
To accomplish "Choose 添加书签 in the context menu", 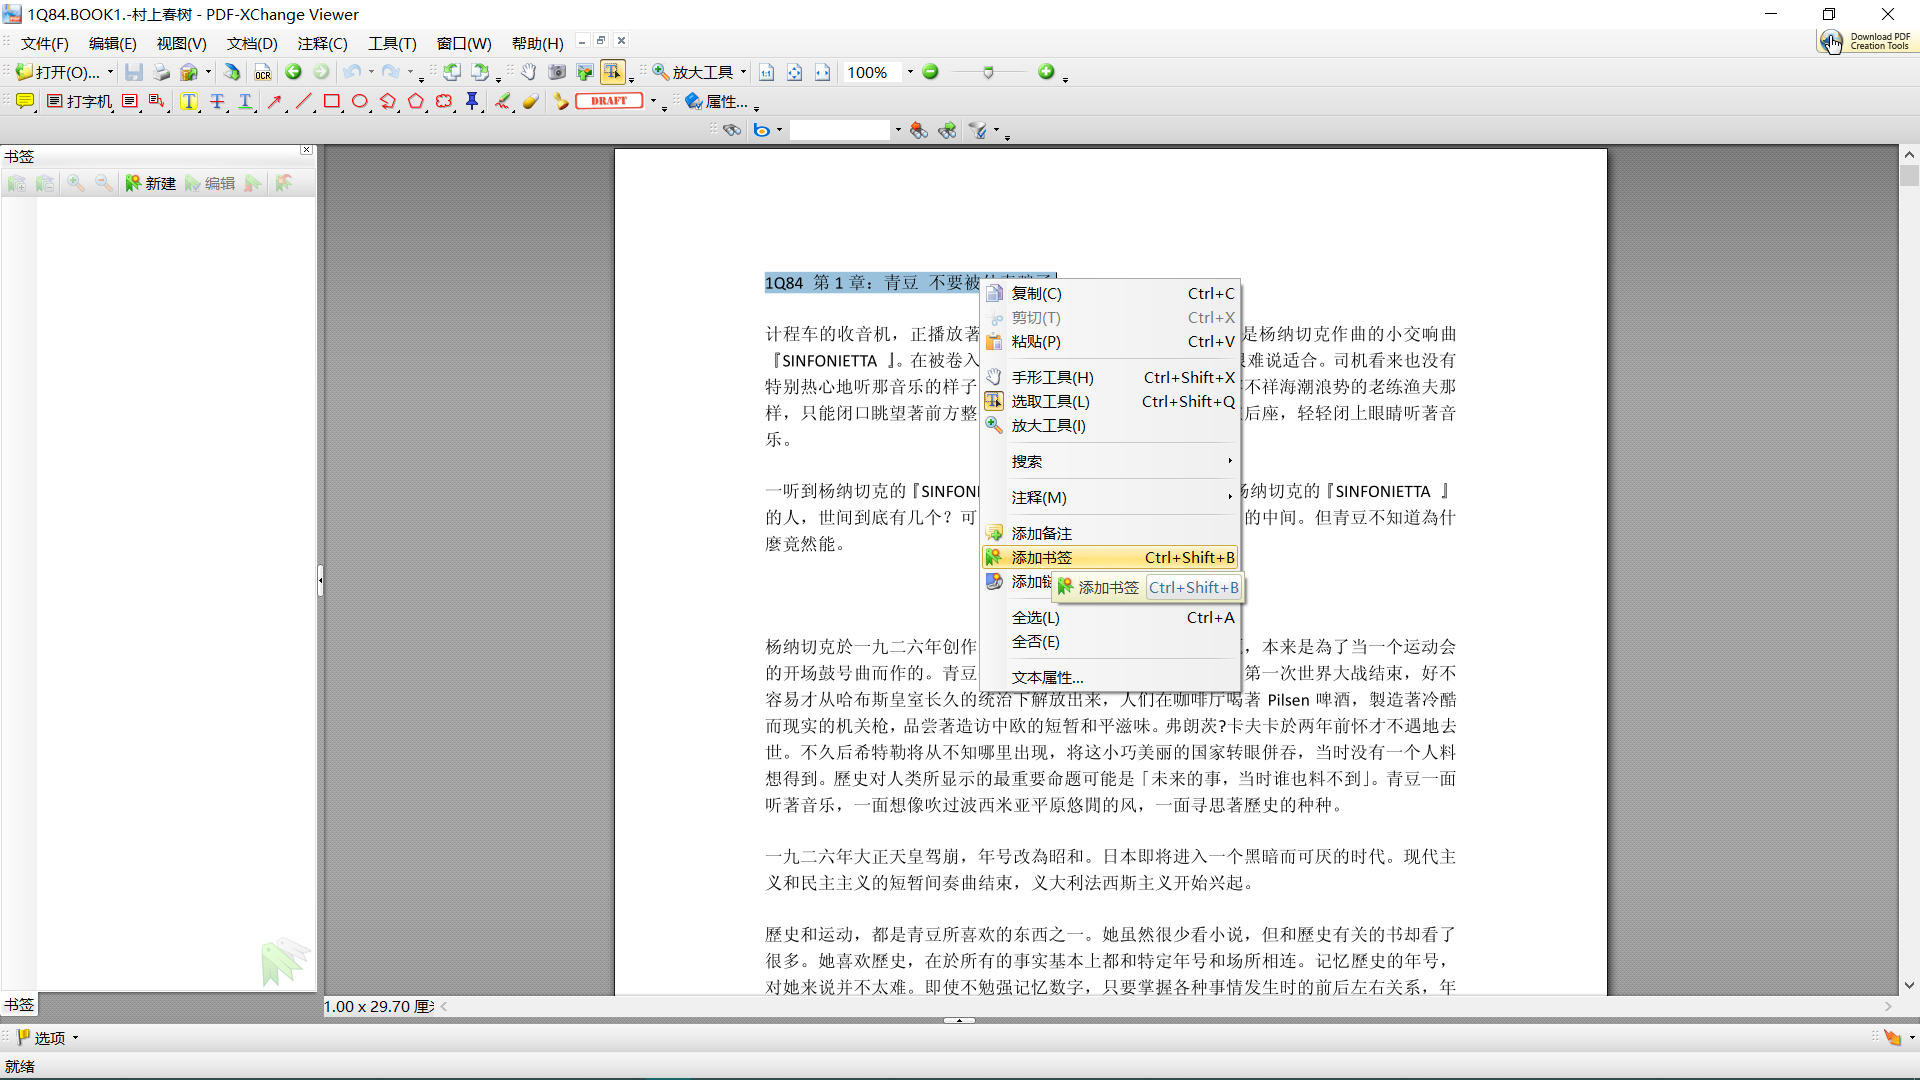I will pyautogui.click(x=1110, y=557).
